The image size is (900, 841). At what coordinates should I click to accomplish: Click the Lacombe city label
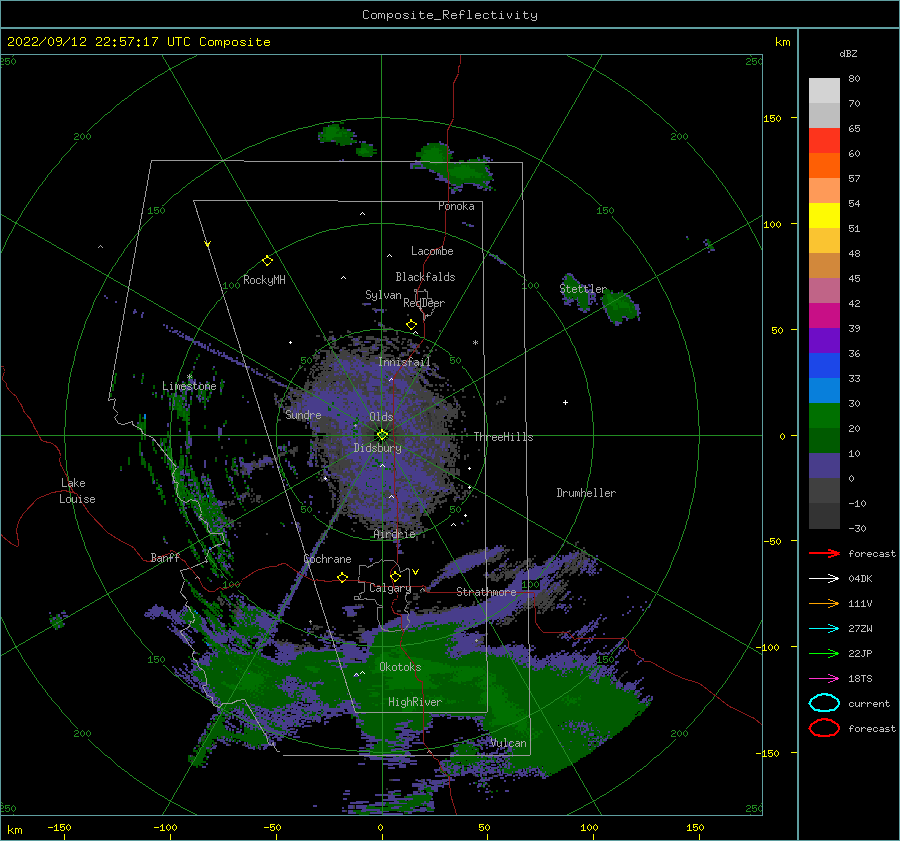[x=432, y=251]
